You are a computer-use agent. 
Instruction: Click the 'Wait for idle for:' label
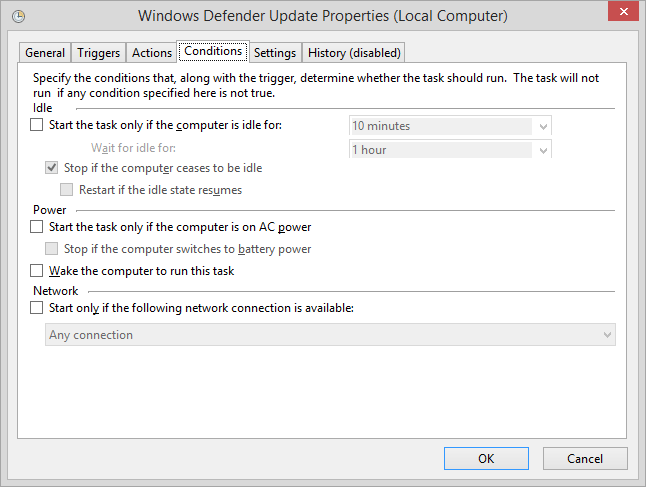click(x=133, y=148)
